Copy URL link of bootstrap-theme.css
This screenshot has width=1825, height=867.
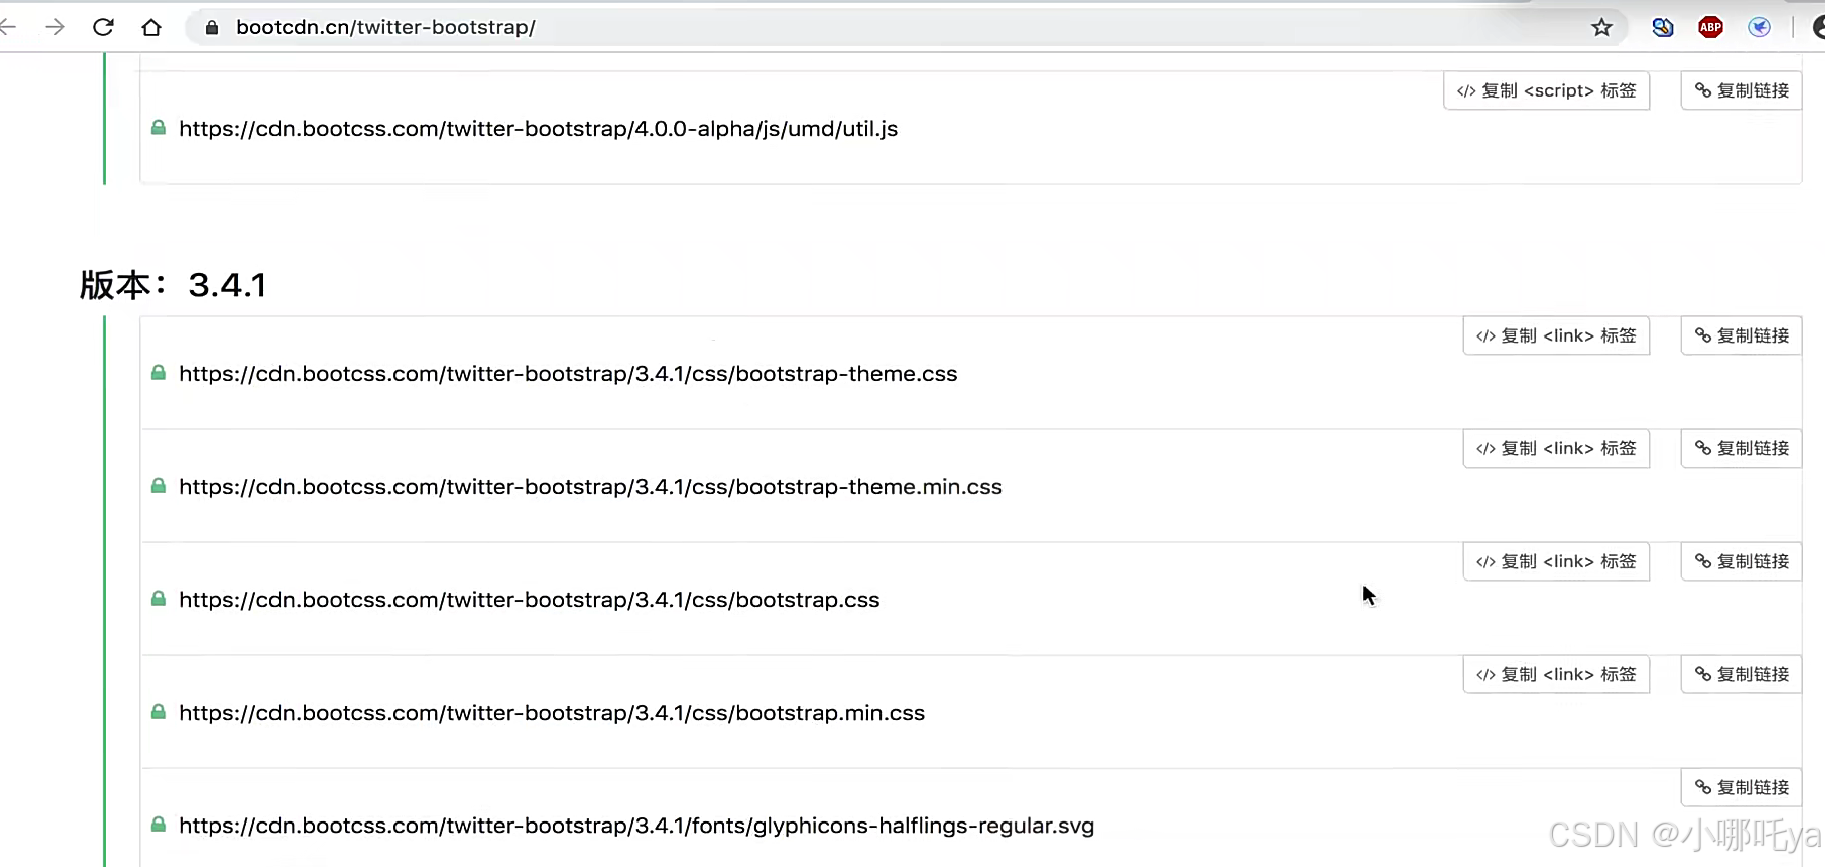(x=1741, y=336)
